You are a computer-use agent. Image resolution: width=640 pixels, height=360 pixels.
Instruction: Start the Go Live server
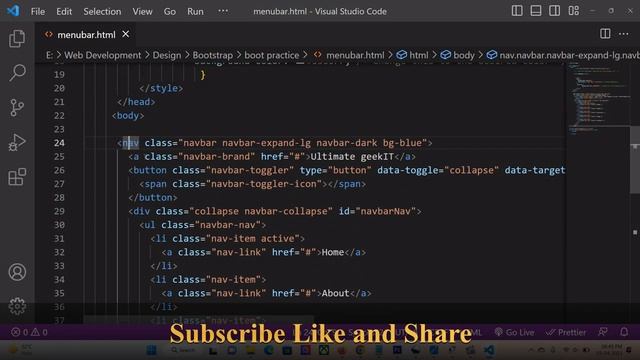tap(514, 332)
